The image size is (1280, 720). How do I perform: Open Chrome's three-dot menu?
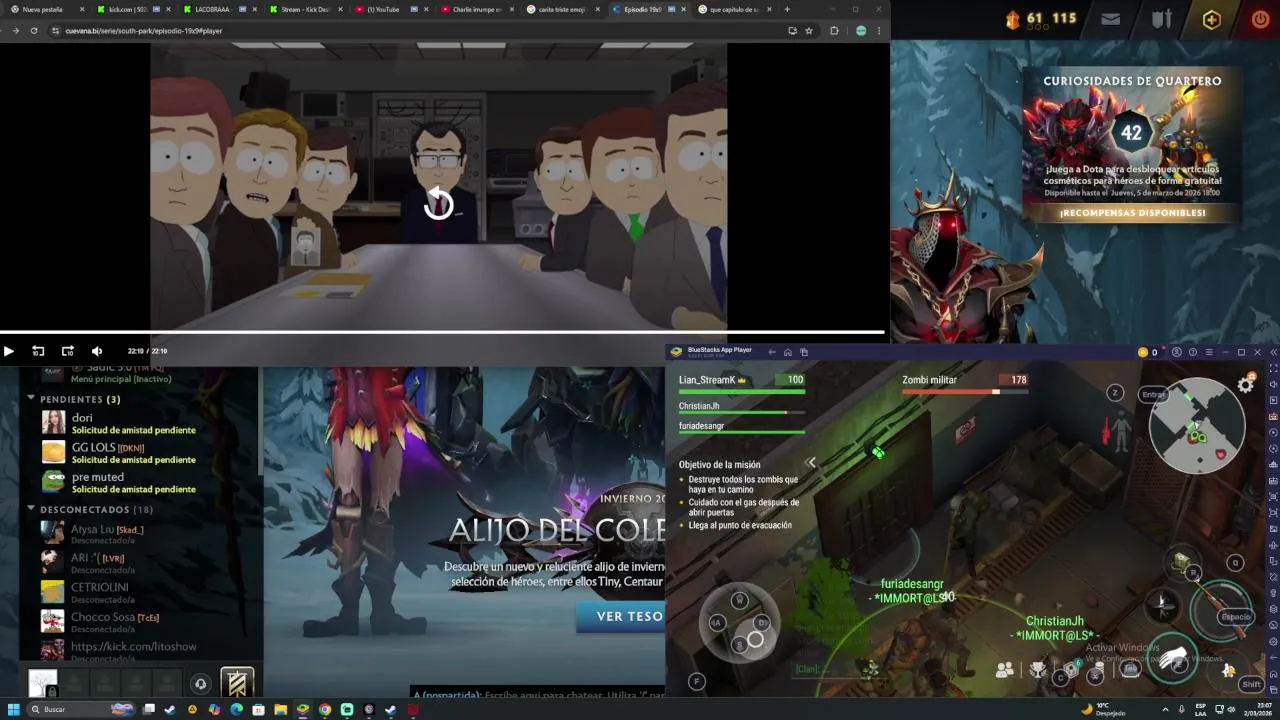[x=879, y=31]
